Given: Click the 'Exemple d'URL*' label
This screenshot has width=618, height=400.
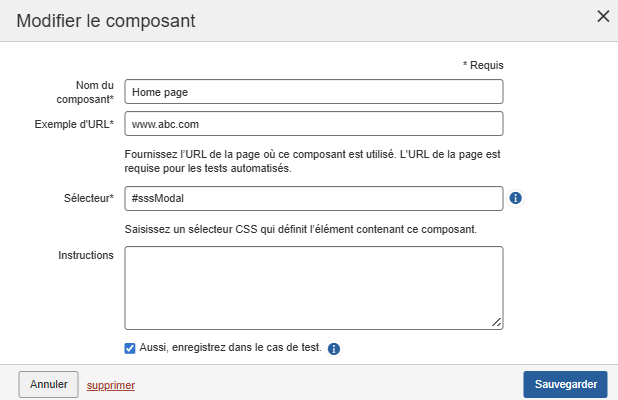Looking at the screenshot, I should tap(75, 123).
